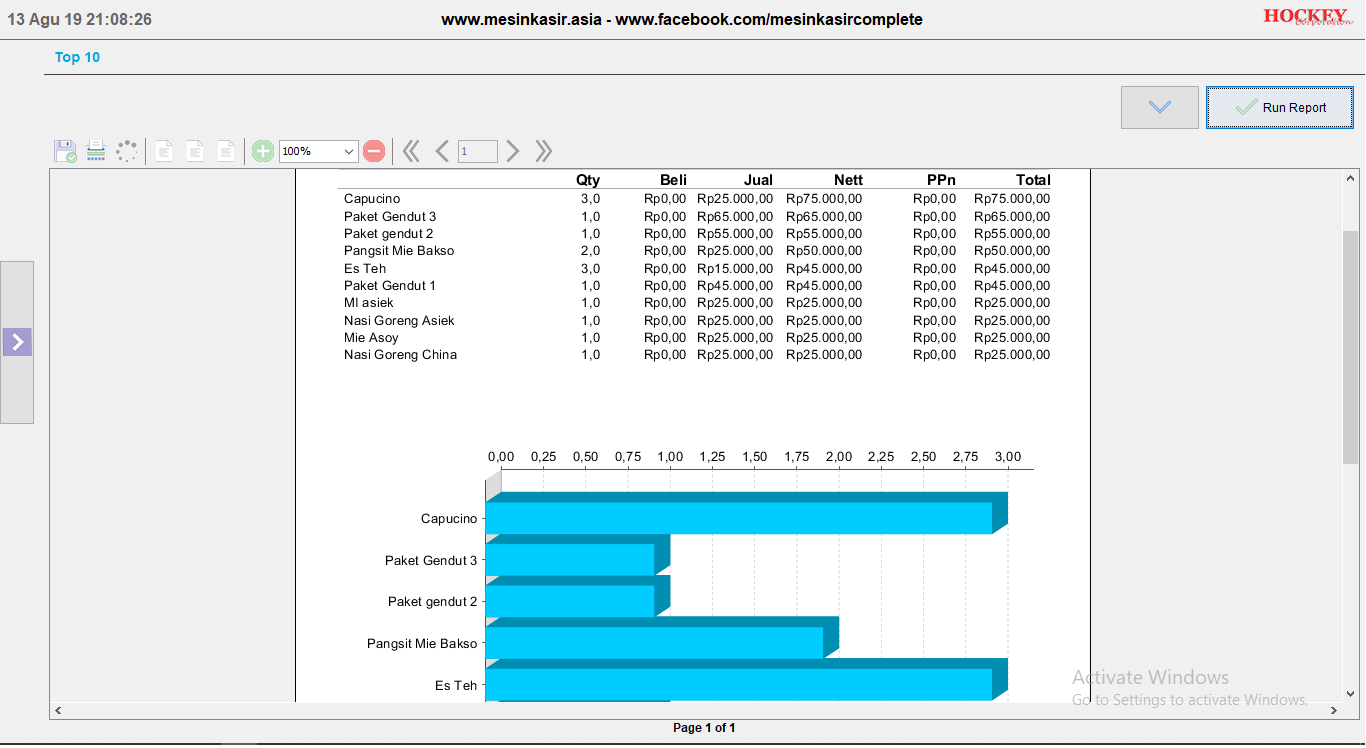Click Jual value Rp15.000,00 for Es Teh
Viewport: 1366px width, 748px height.
[x=735, y=268]
